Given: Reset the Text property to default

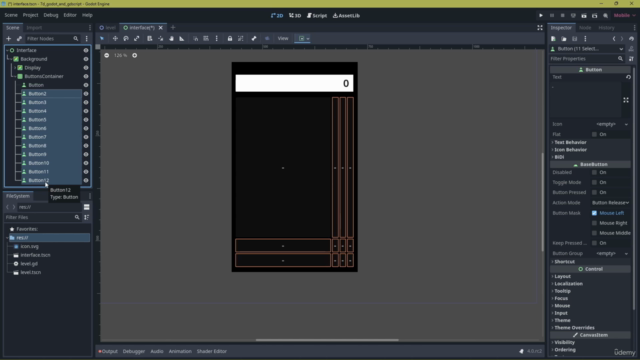Looking at the screenshot, I should (628, 77).
